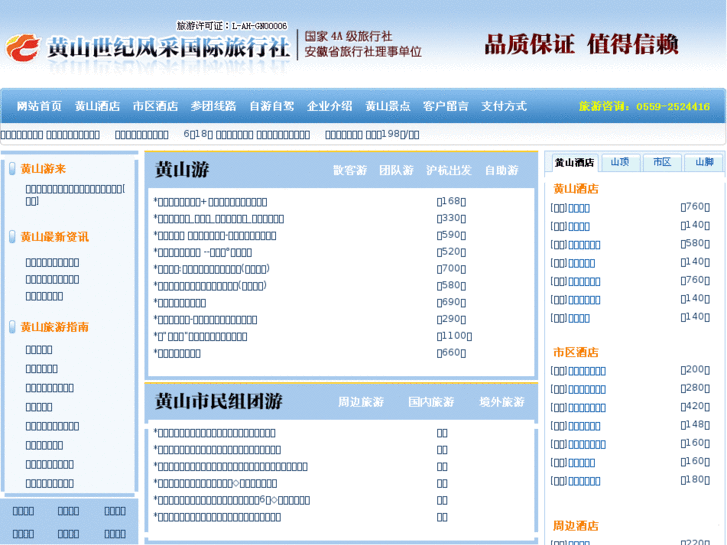Open the tour route priced 520
This screenshot has height=545, width=727.
point(203,252)
